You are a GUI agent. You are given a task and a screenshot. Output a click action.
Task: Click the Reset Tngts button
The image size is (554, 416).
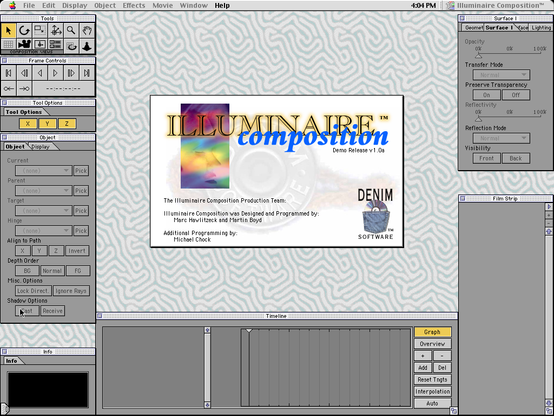pyautogui.click(x=432, y=380)
